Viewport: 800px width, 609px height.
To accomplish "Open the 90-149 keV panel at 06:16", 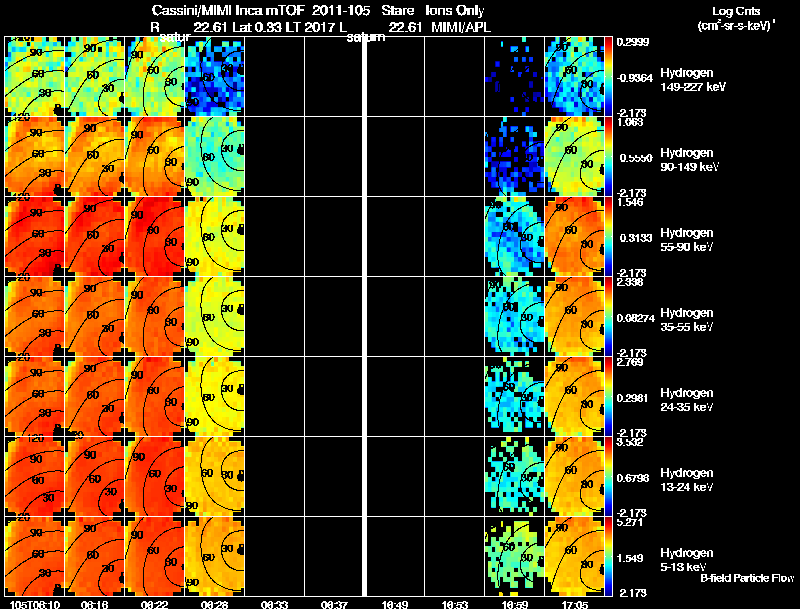I will pos(94,157).
